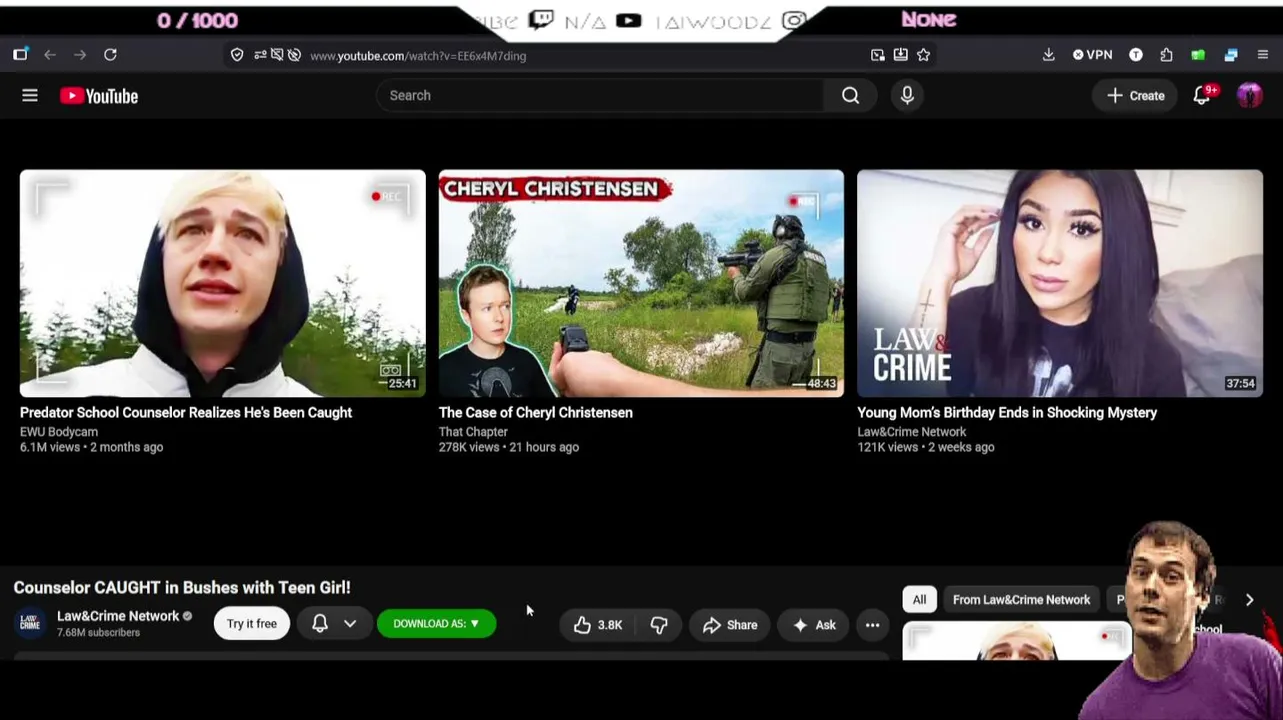Click '278K views • 21 hours ago' text
Image resolution: width=1283 pixels, height=720 pixels.
pyautogui.click(x=509, y=447)
